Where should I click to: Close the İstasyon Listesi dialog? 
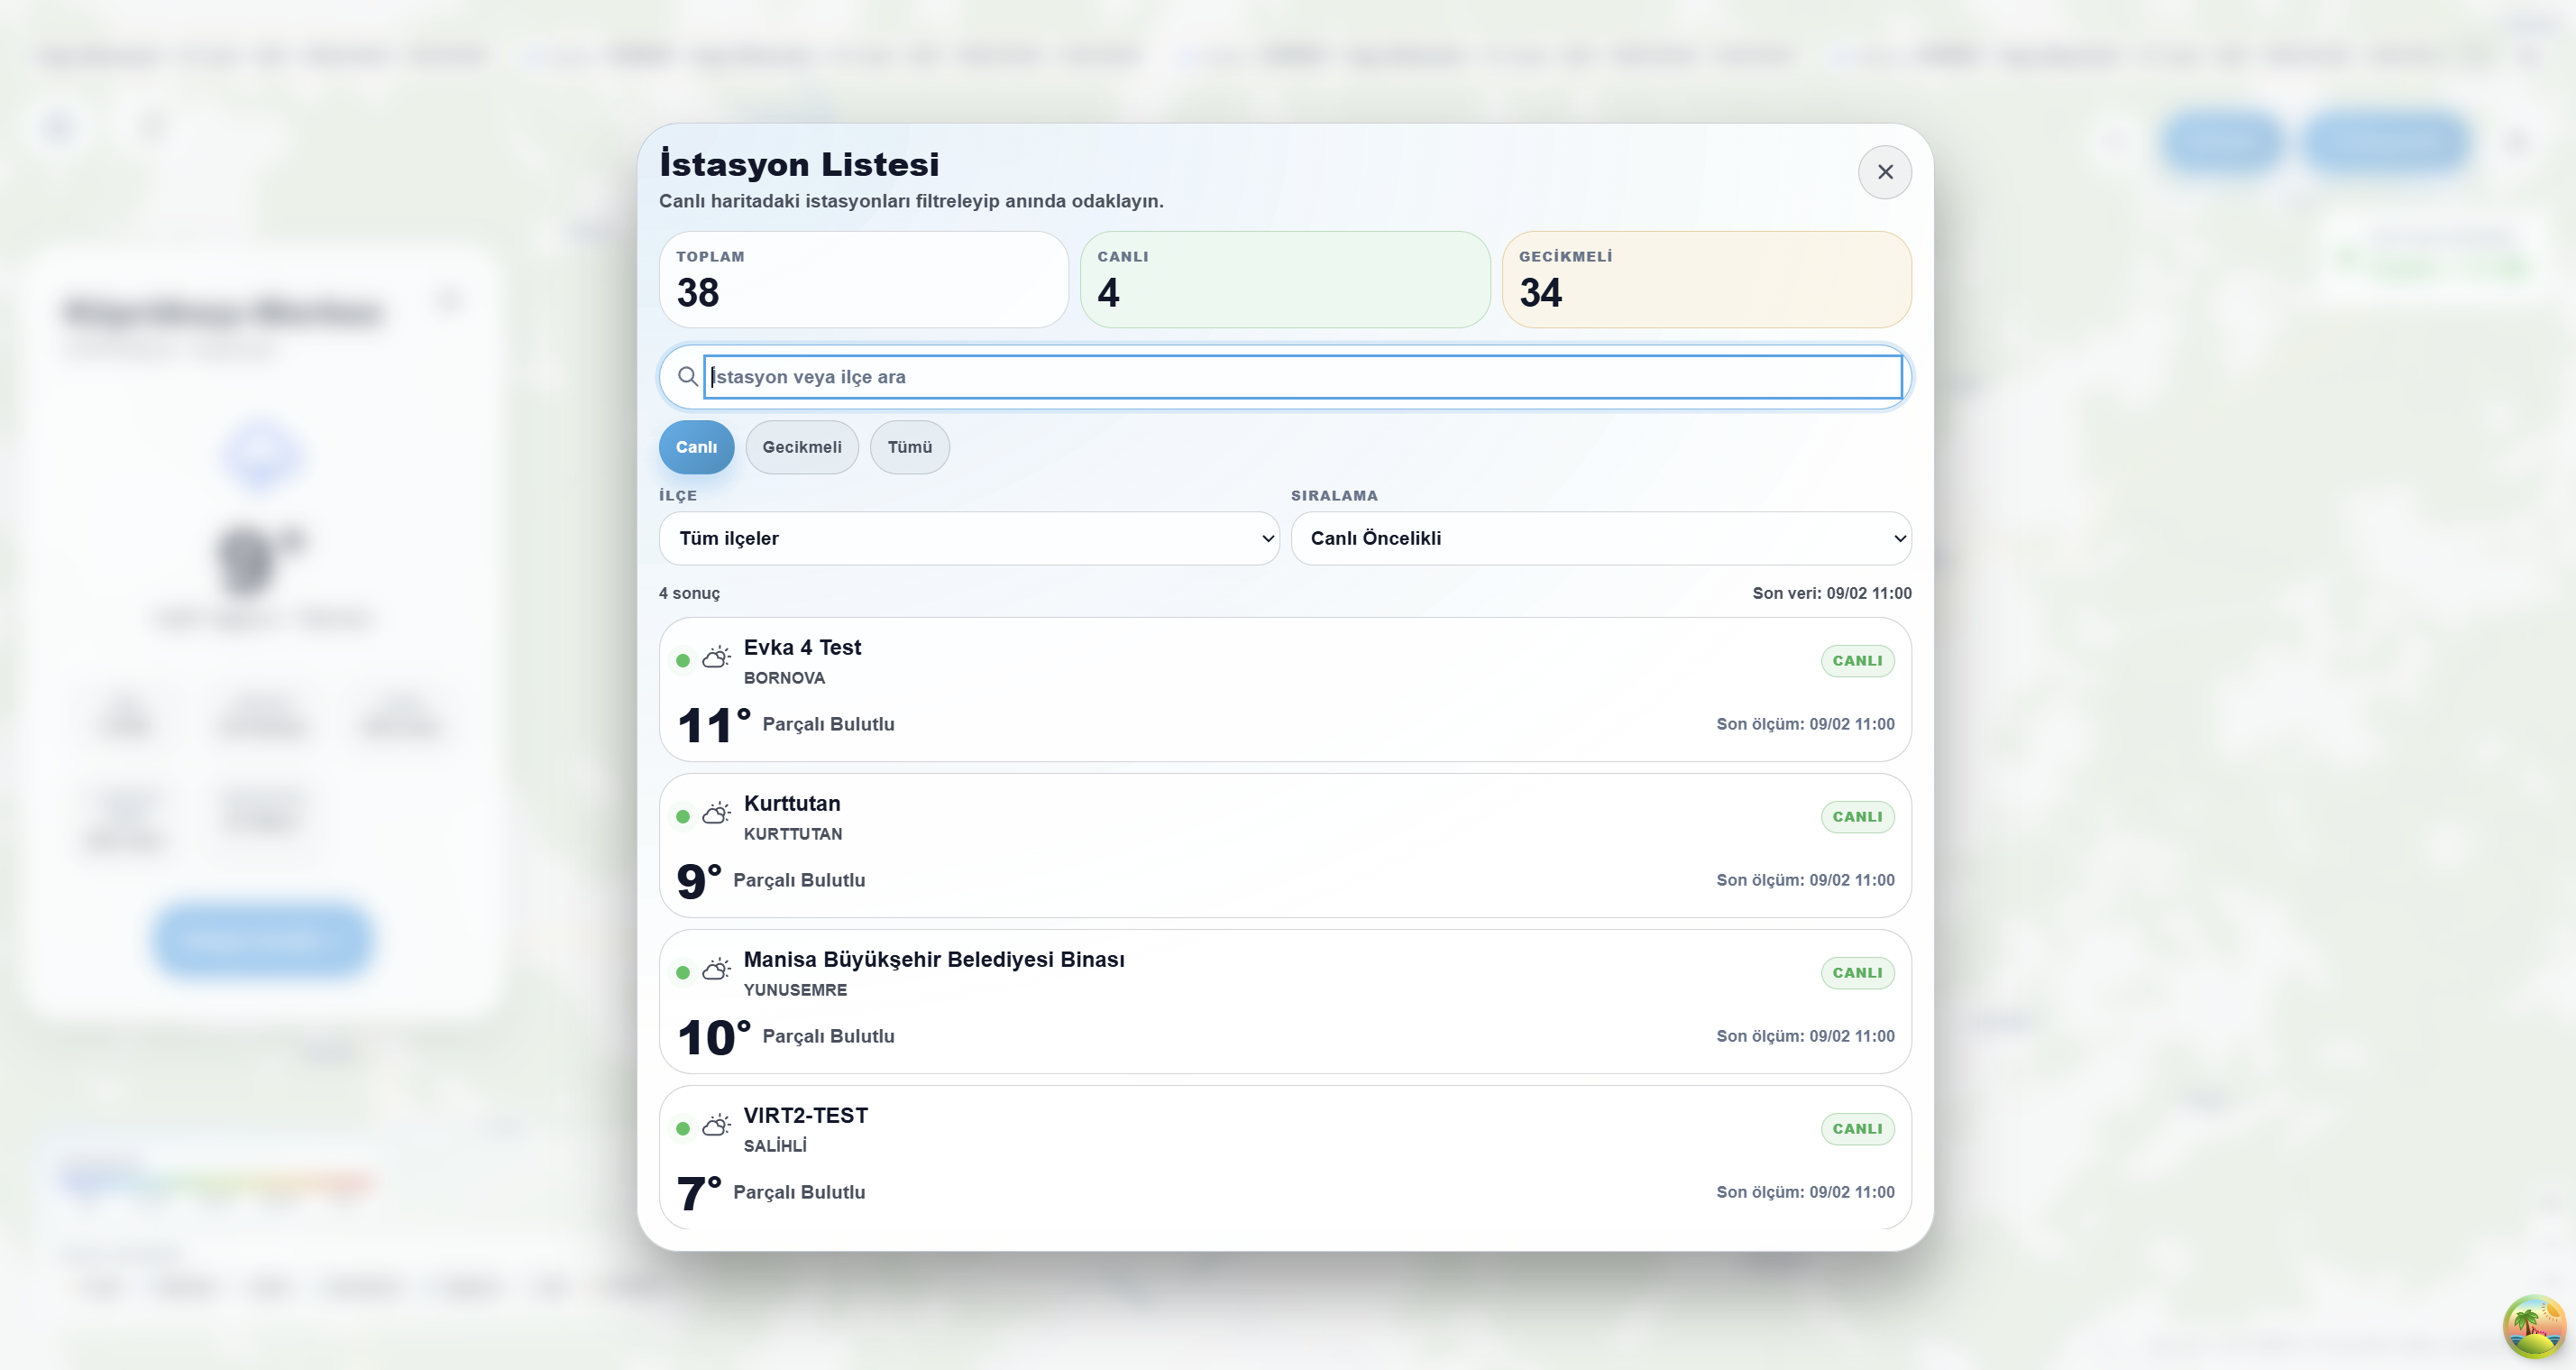tap(1884, 172)
